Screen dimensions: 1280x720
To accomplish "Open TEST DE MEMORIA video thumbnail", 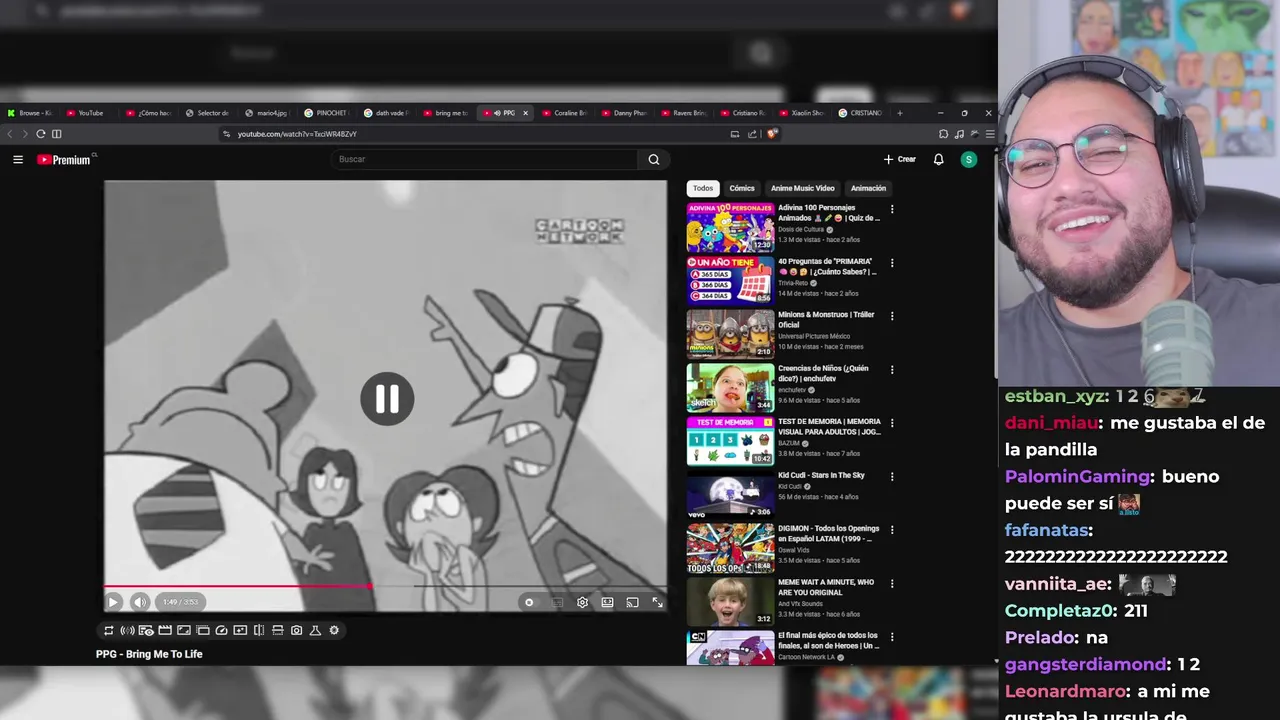I will [730, 441].
